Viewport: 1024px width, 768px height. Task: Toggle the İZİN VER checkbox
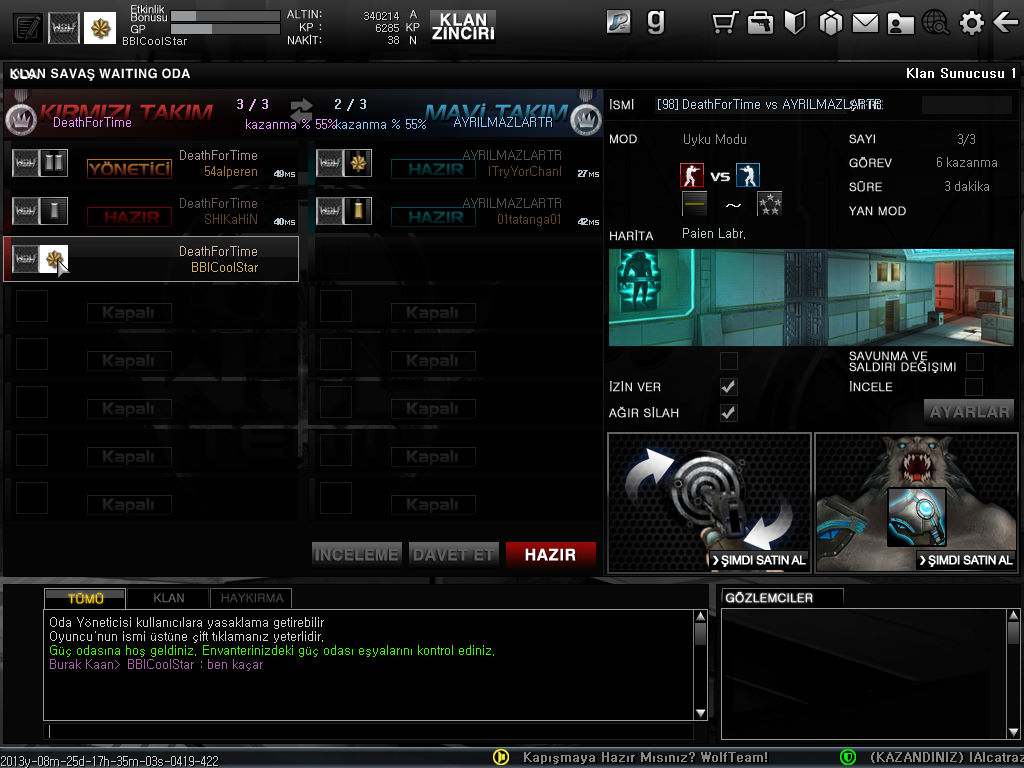[x=729, y=387]
